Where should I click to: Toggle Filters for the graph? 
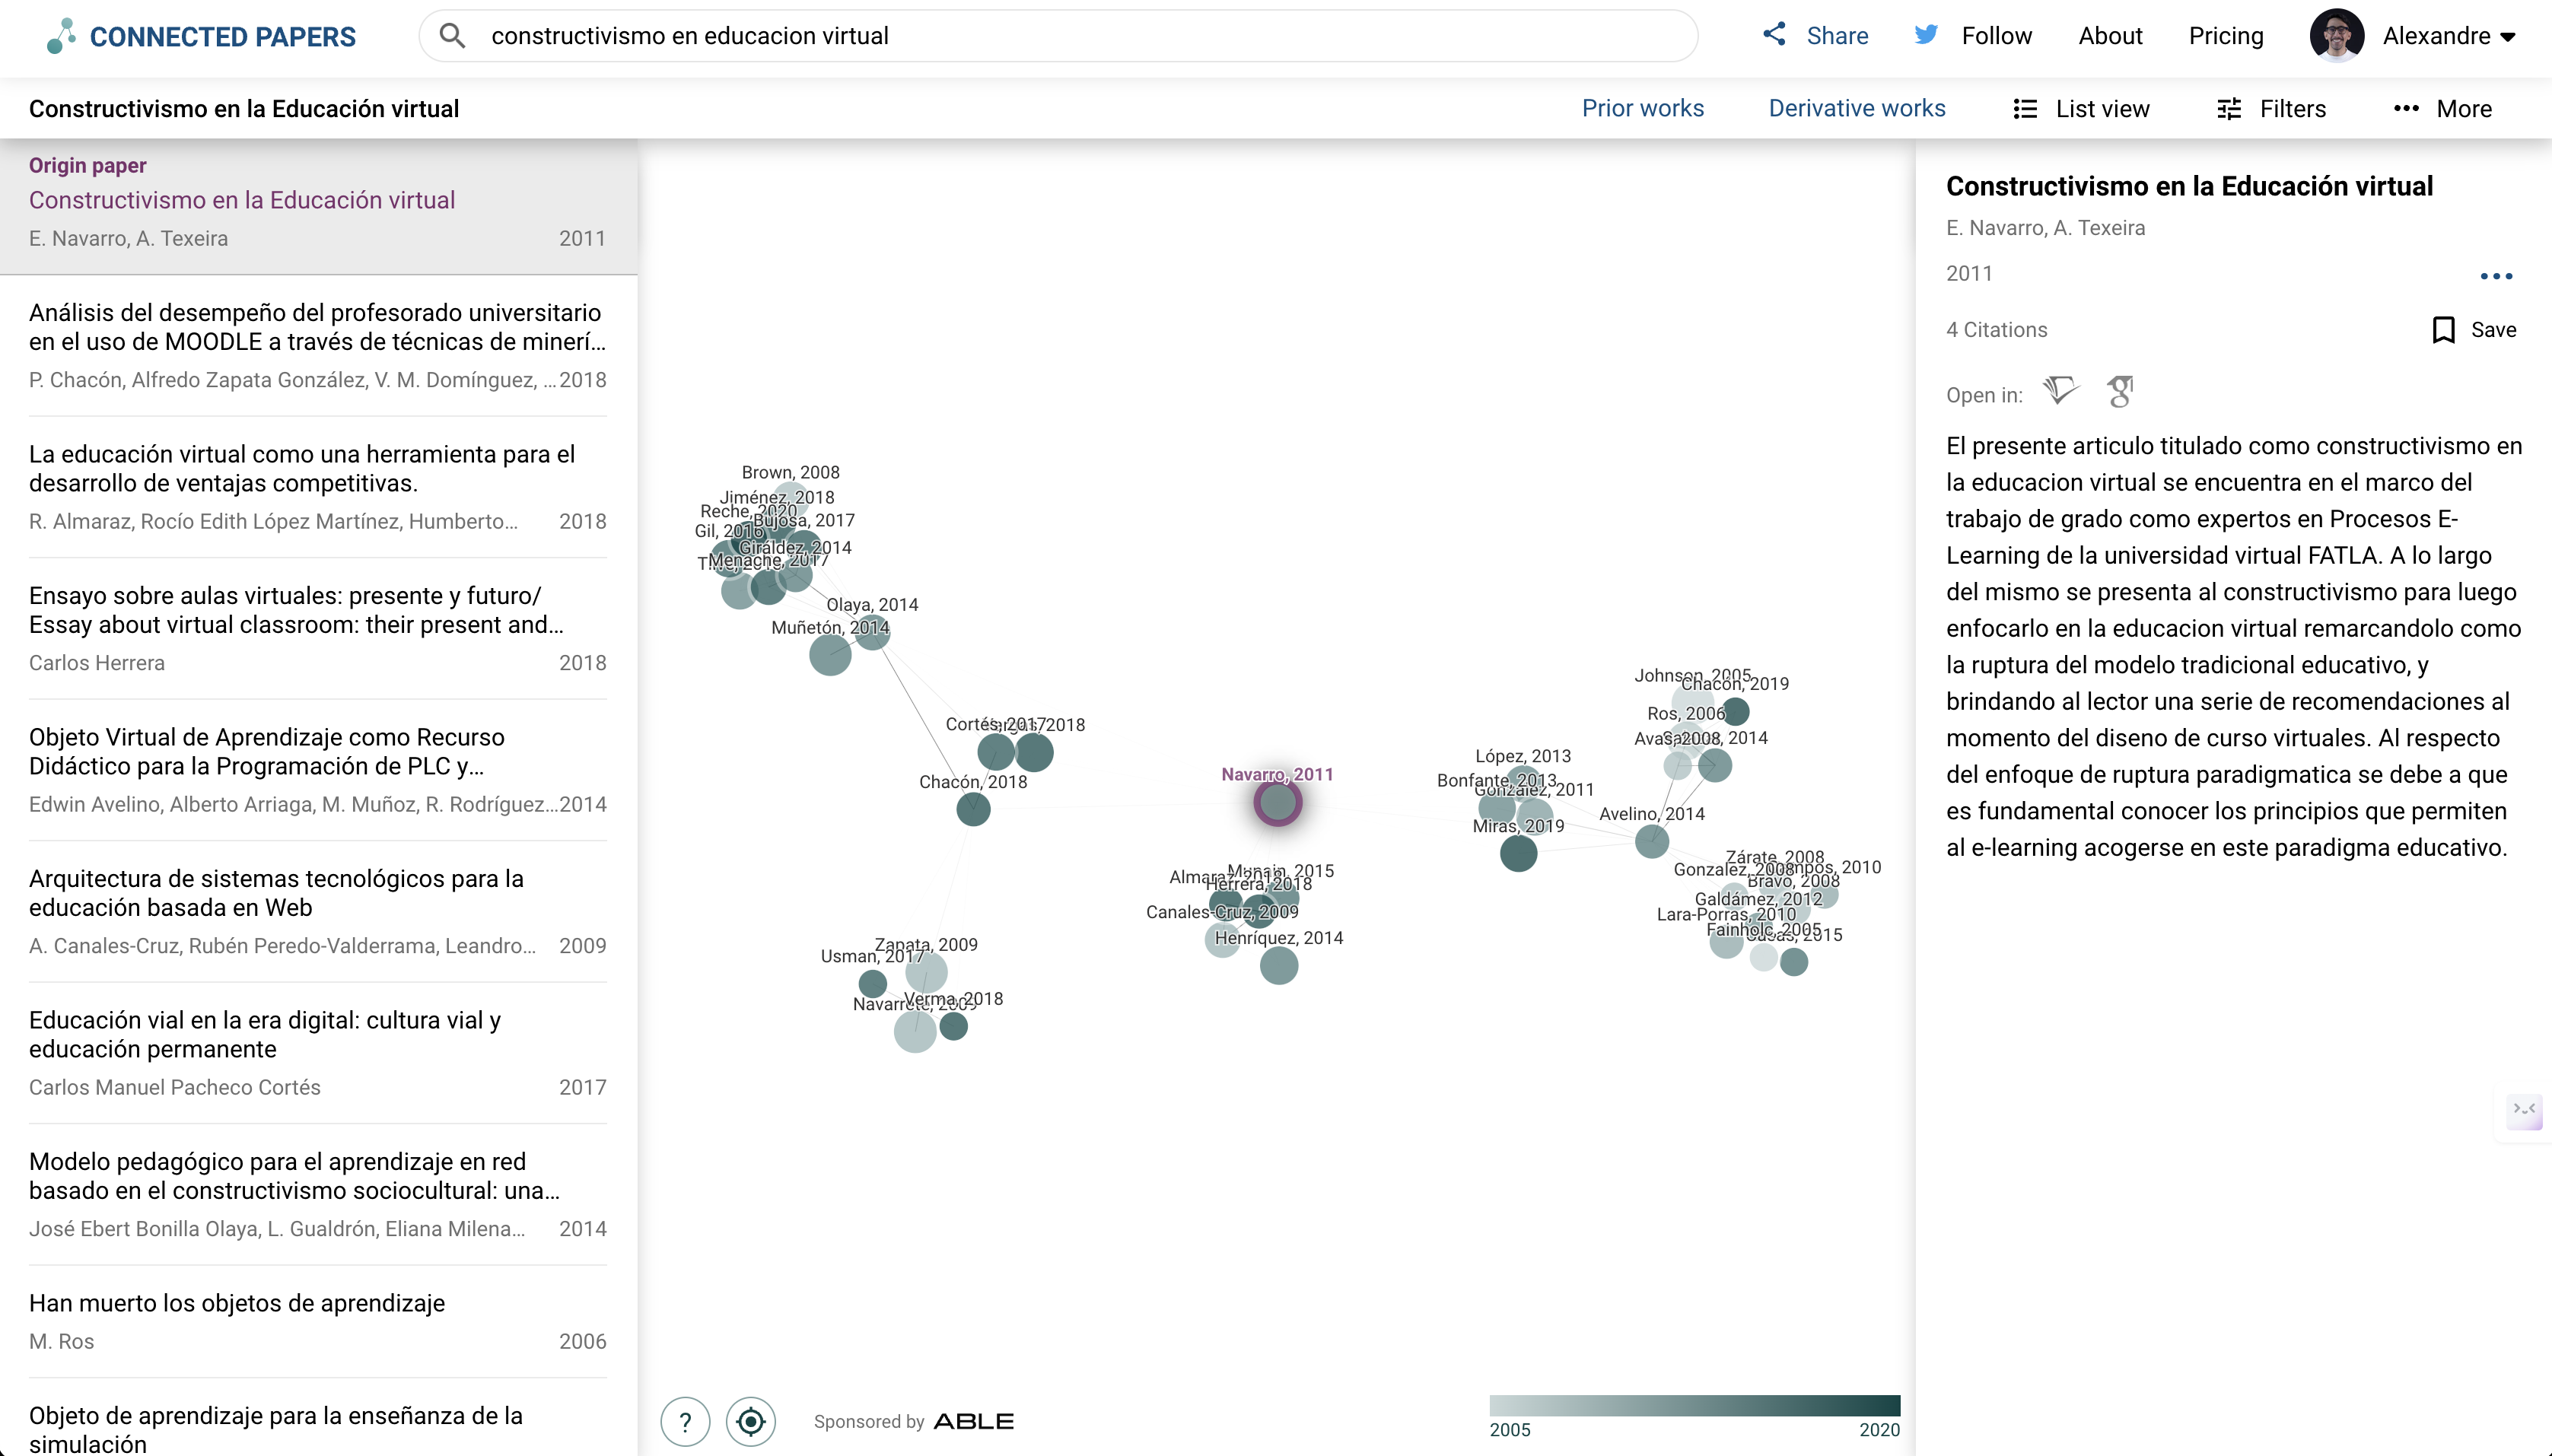(2272, 108)
